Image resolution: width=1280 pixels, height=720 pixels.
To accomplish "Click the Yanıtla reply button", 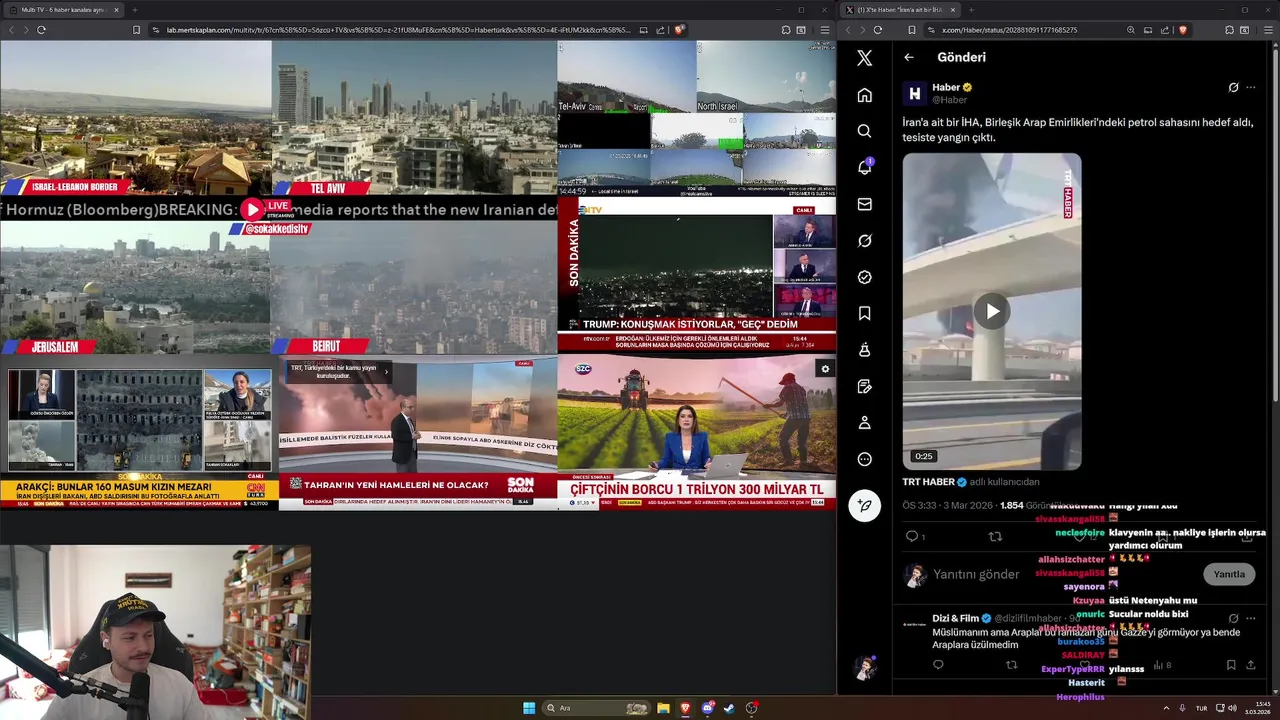I will coord(1229,574).
